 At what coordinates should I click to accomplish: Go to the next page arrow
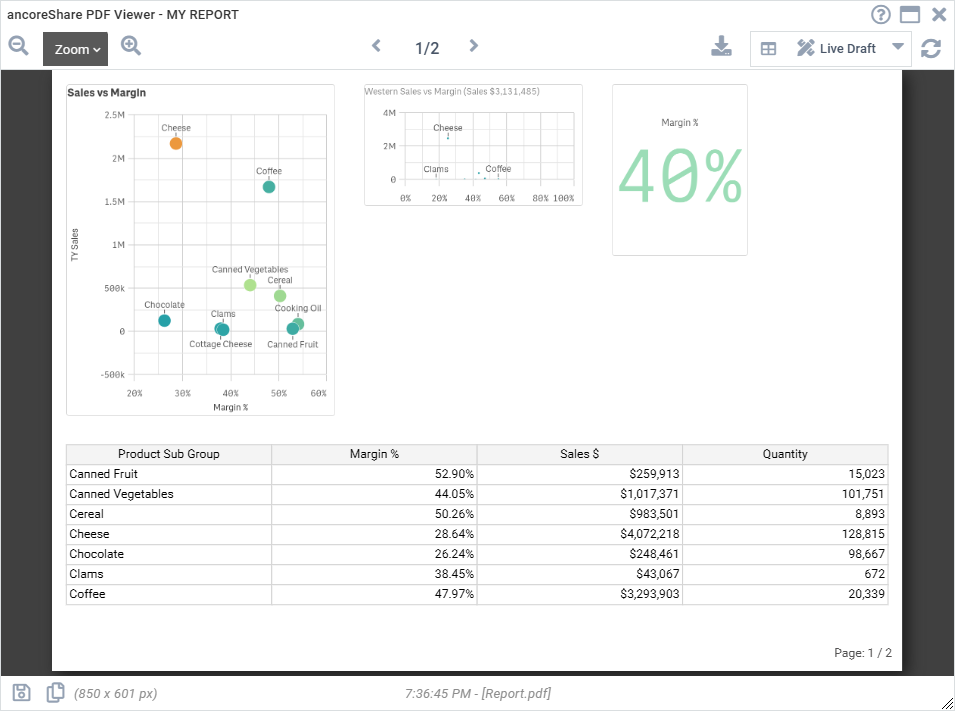(x=473, y=46)
